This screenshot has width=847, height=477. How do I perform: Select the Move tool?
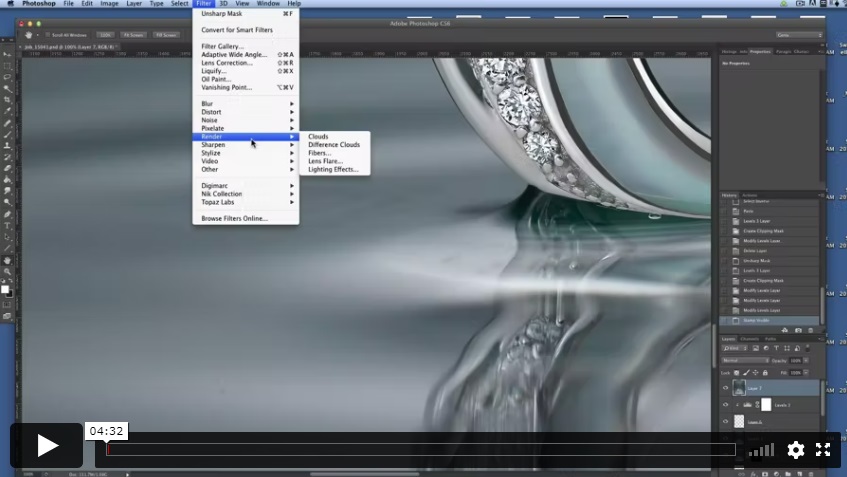7,55
